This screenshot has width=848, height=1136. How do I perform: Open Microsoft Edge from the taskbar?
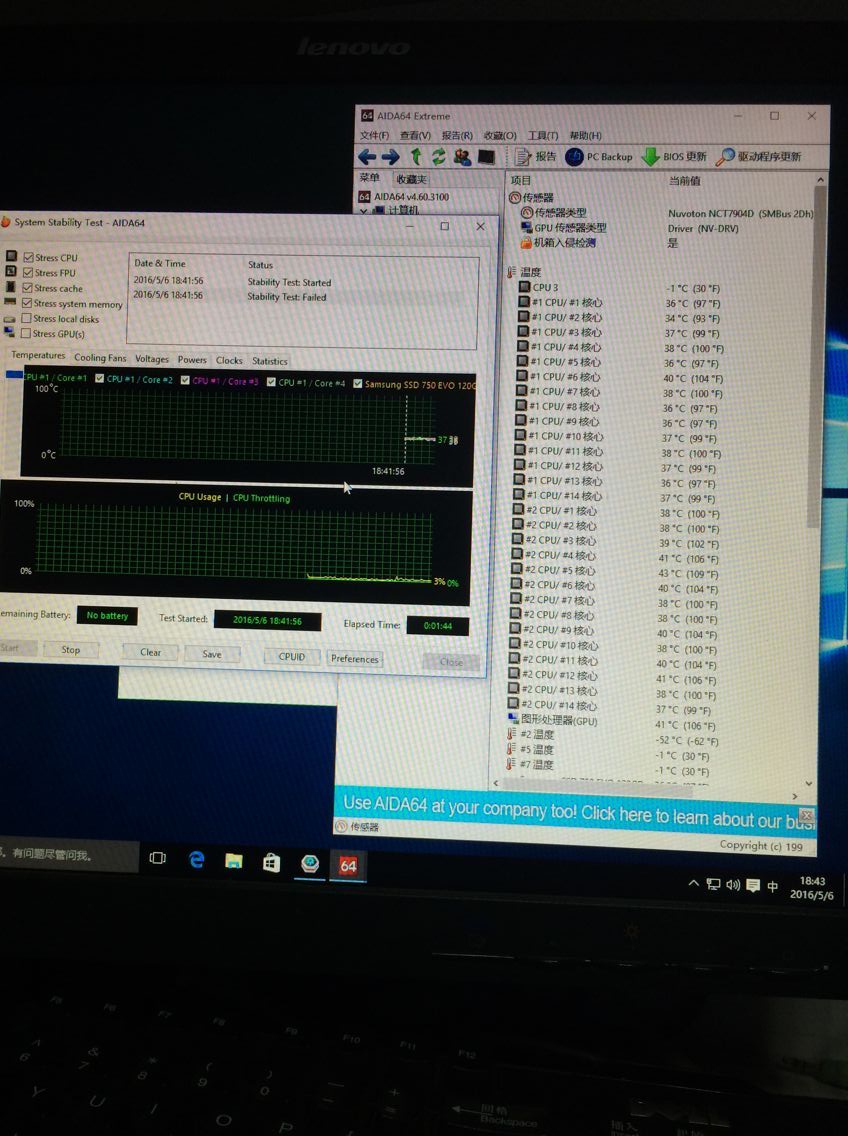[x=196, y=860]
